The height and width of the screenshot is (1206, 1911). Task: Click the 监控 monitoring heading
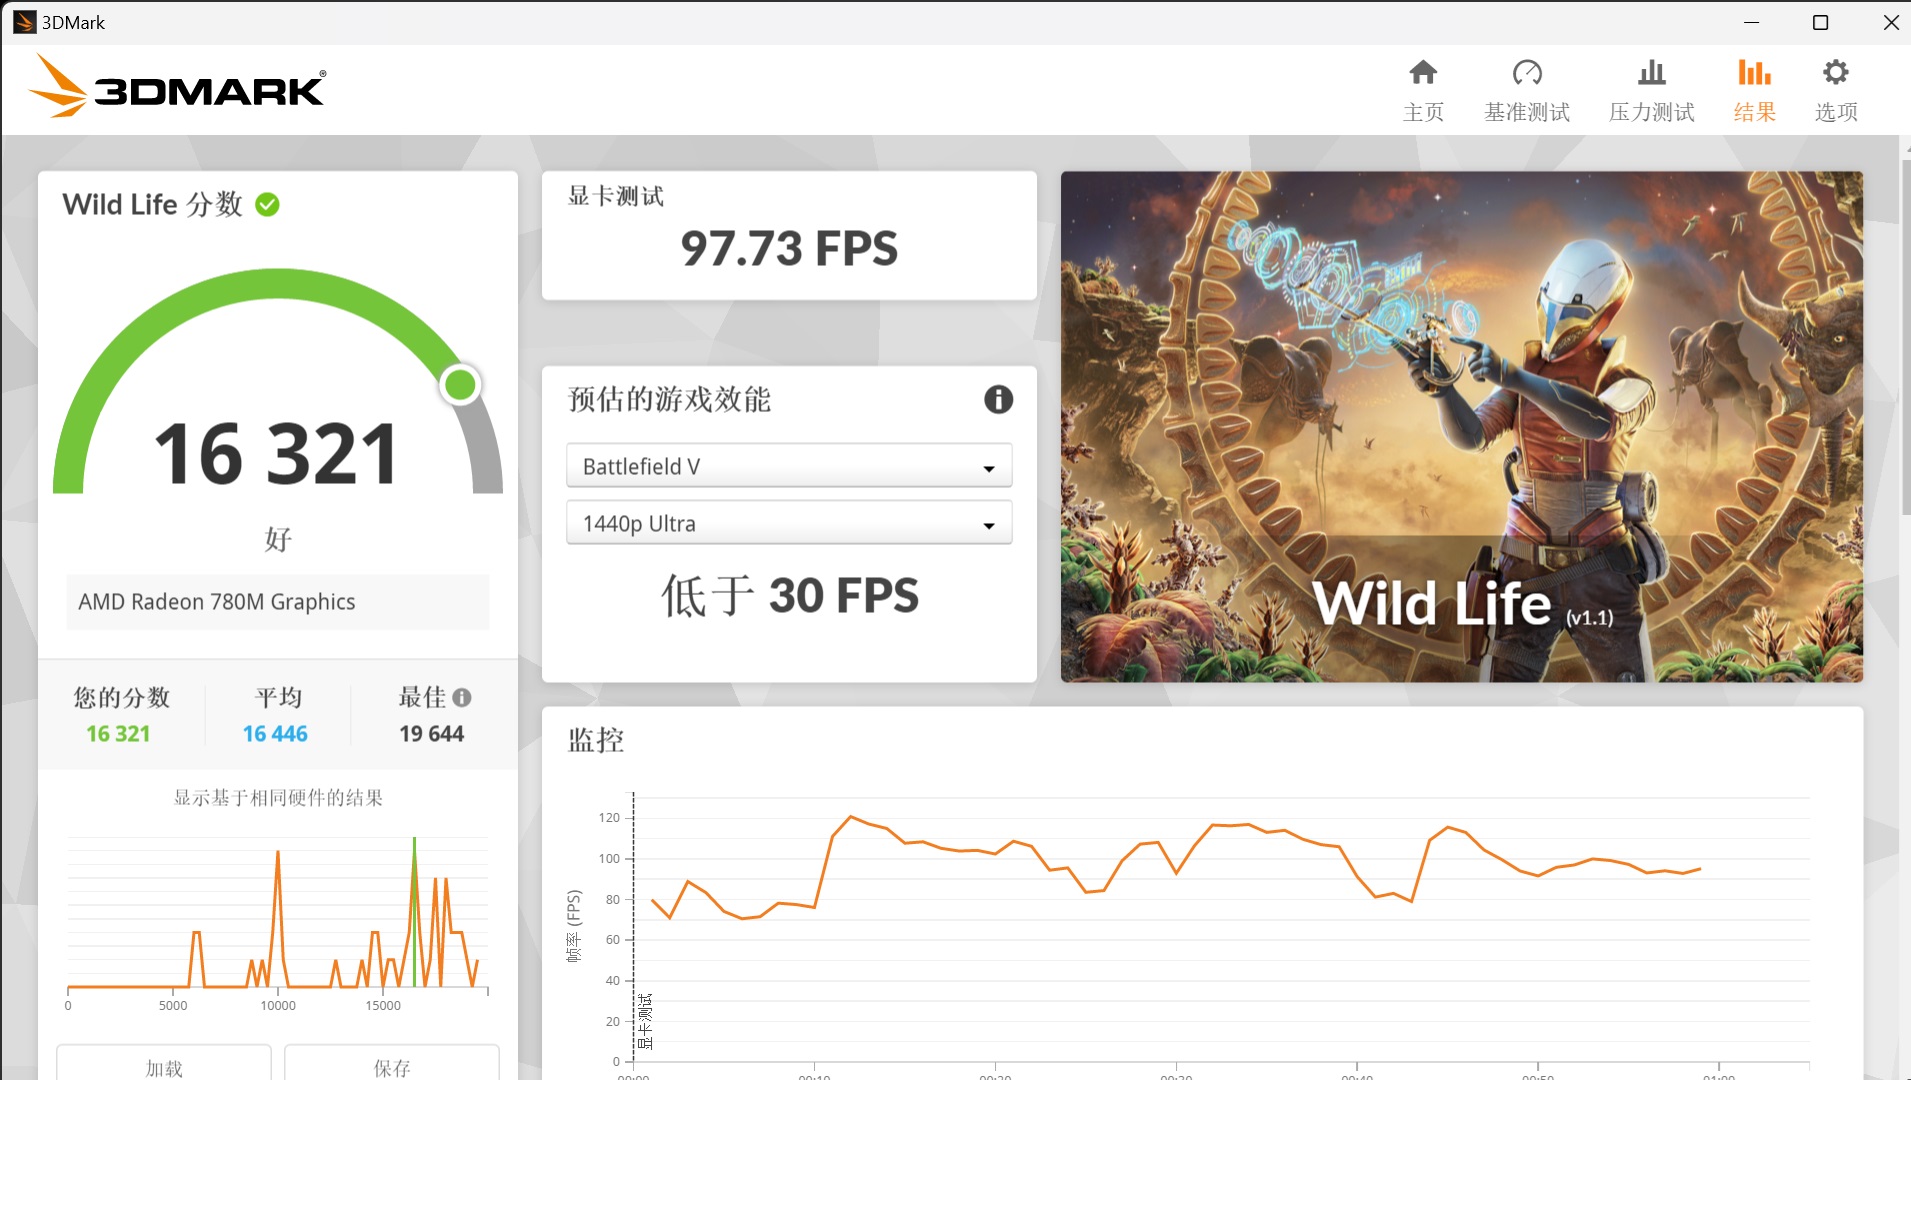596,740
